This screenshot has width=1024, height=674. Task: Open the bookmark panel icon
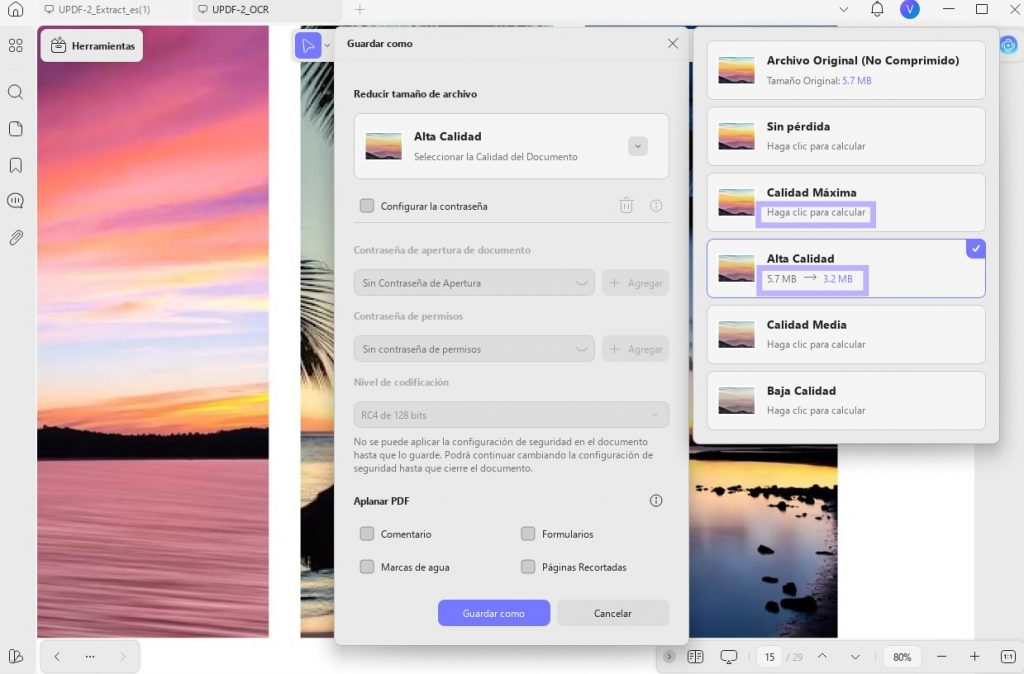click(x=16, y=165)
